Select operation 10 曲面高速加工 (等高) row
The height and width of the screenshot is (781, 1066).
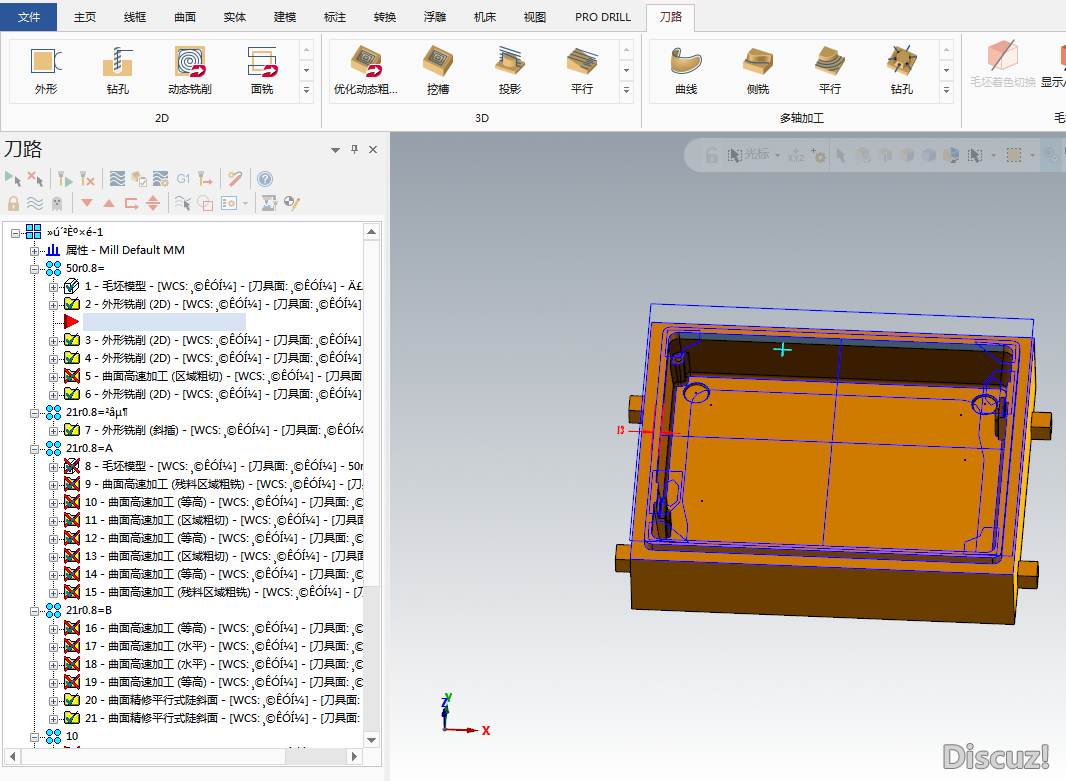pyautogui.click(x=223, y=502)
